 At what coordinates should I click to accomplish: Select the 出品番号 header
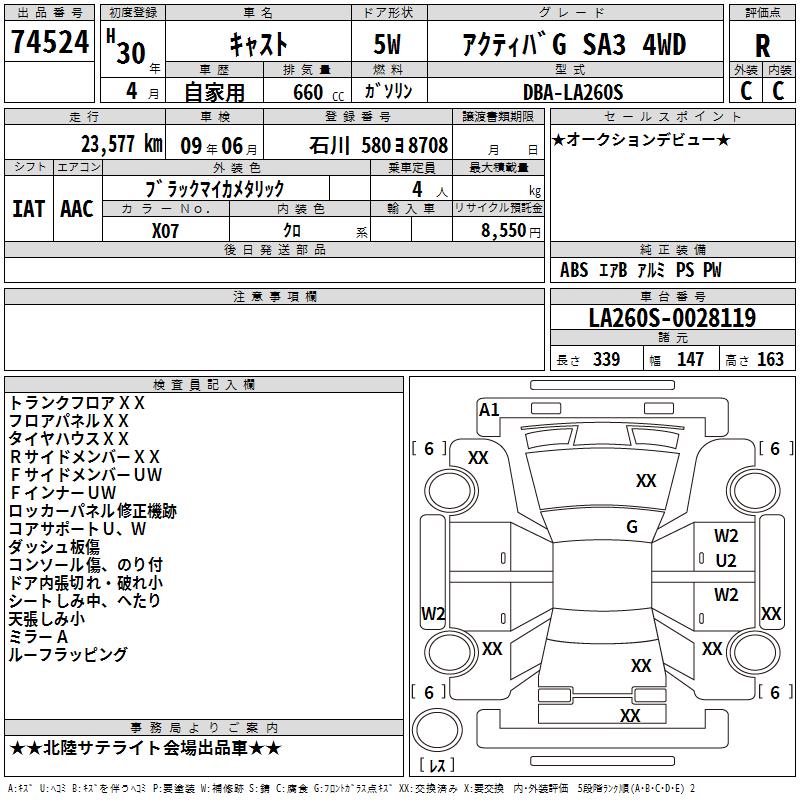[49, 12]
